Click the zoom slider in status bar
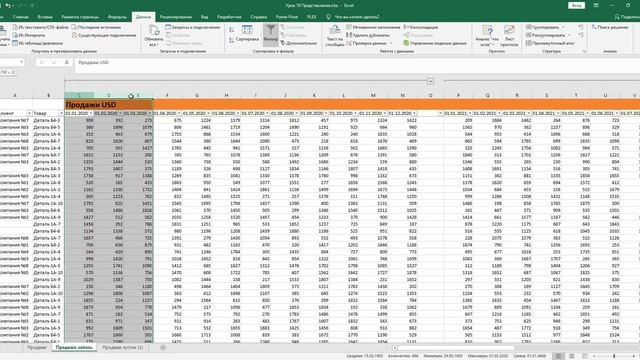640x360 pixels. [614, 356]
